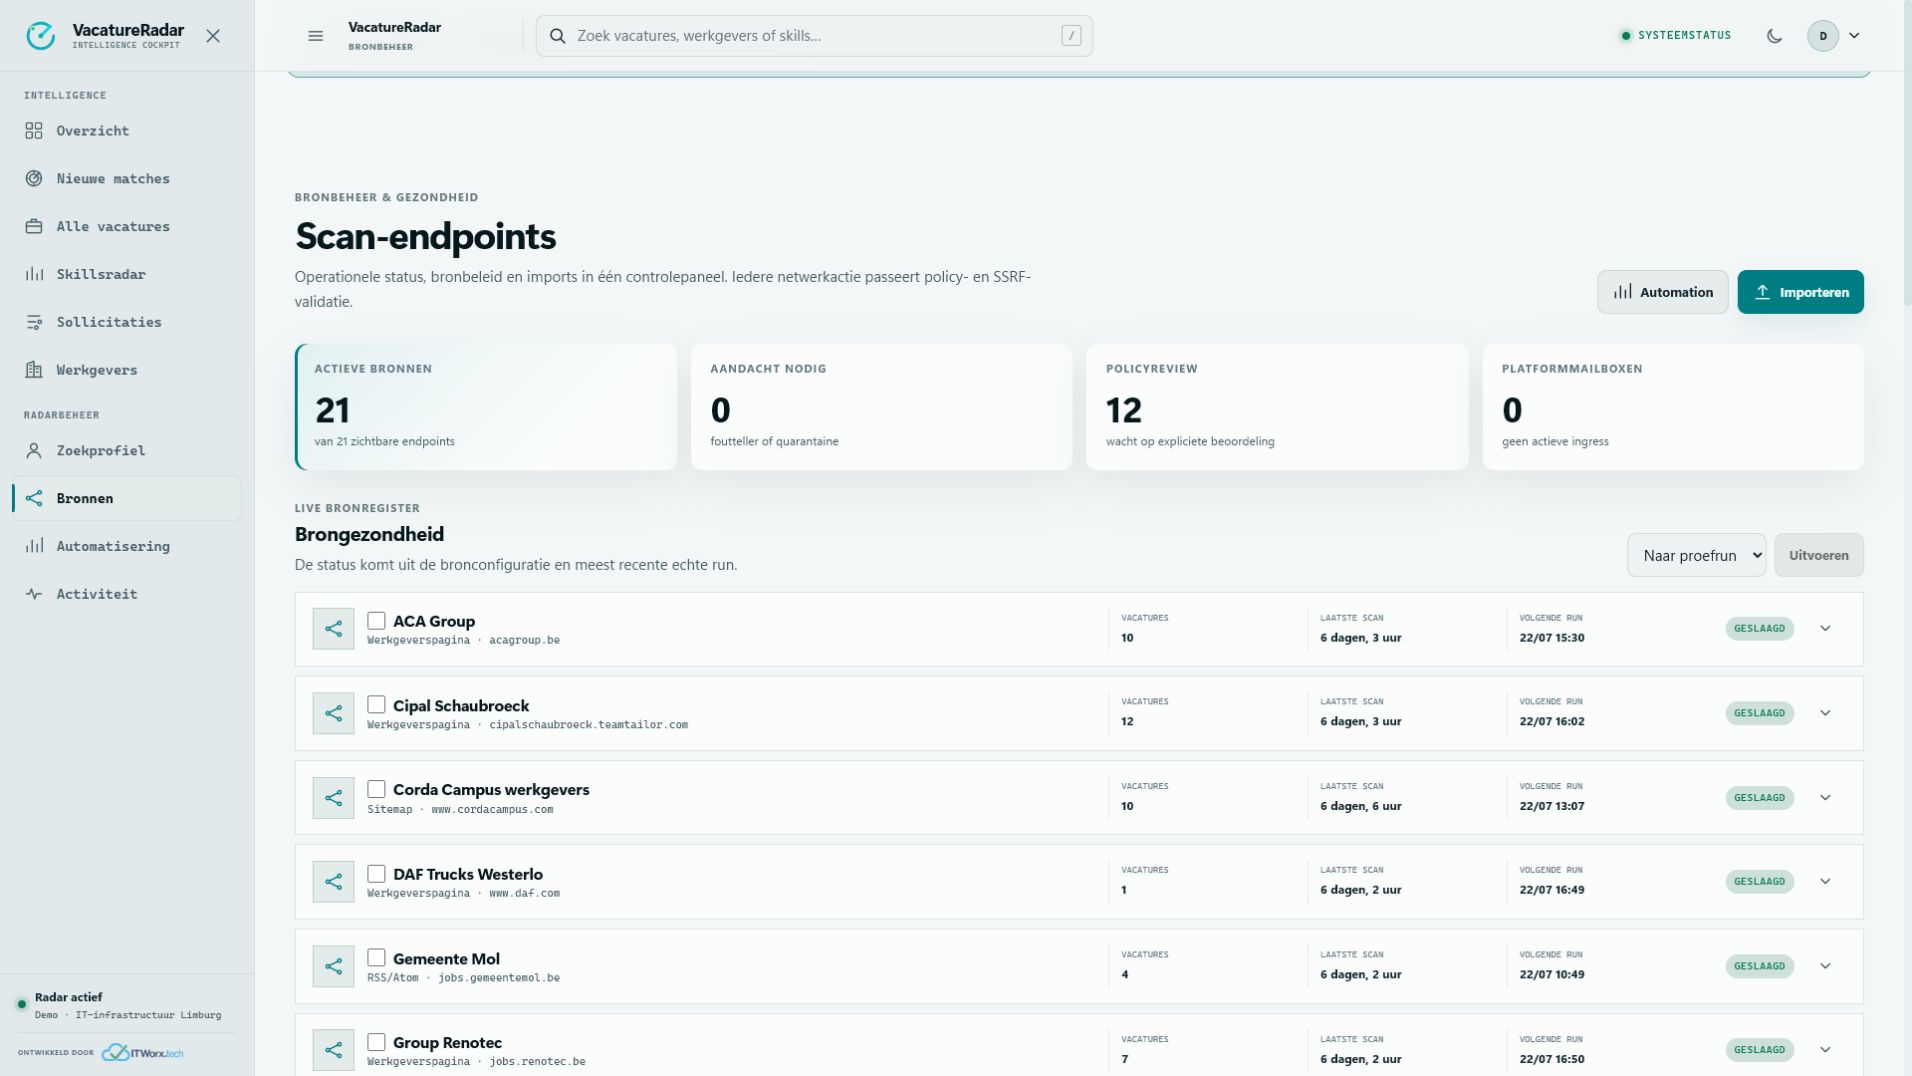Image resolution: width=1912 pixels, height=1076 pixels.
Task: Click Geslaagd badge for ACA Group
Action: click(1759, 629)
